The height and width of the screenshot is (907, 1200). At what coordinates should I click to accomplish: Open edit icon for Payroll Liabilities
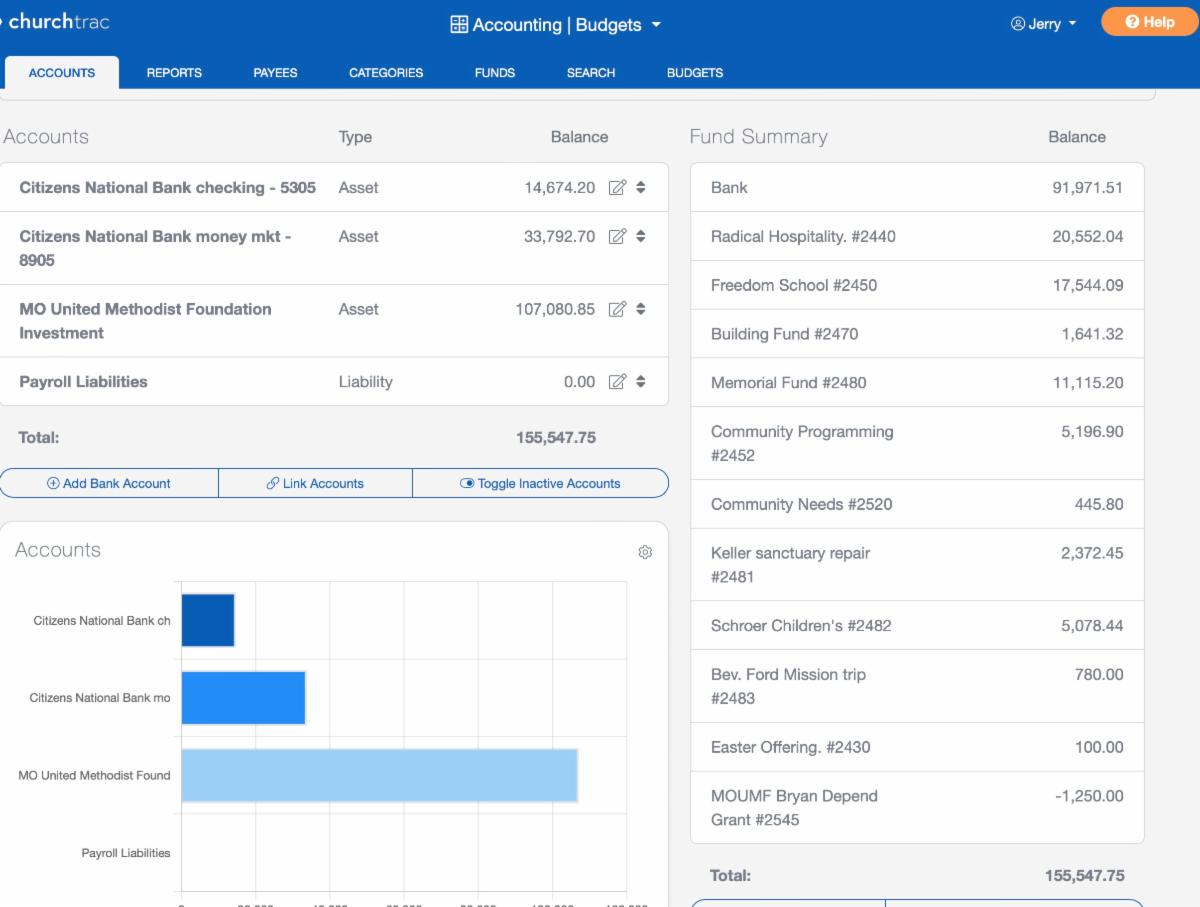coord(617,382)
